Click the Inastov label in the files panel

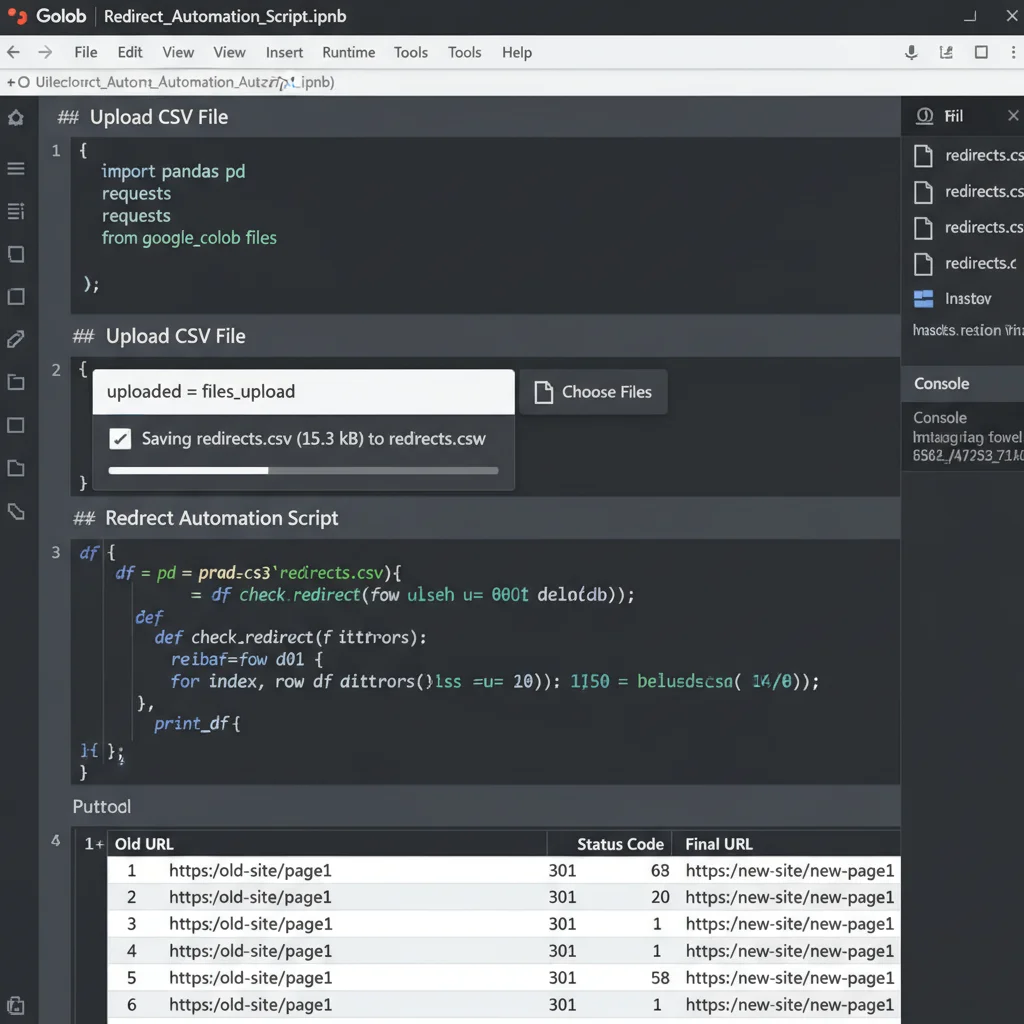(x=968, y=298)
